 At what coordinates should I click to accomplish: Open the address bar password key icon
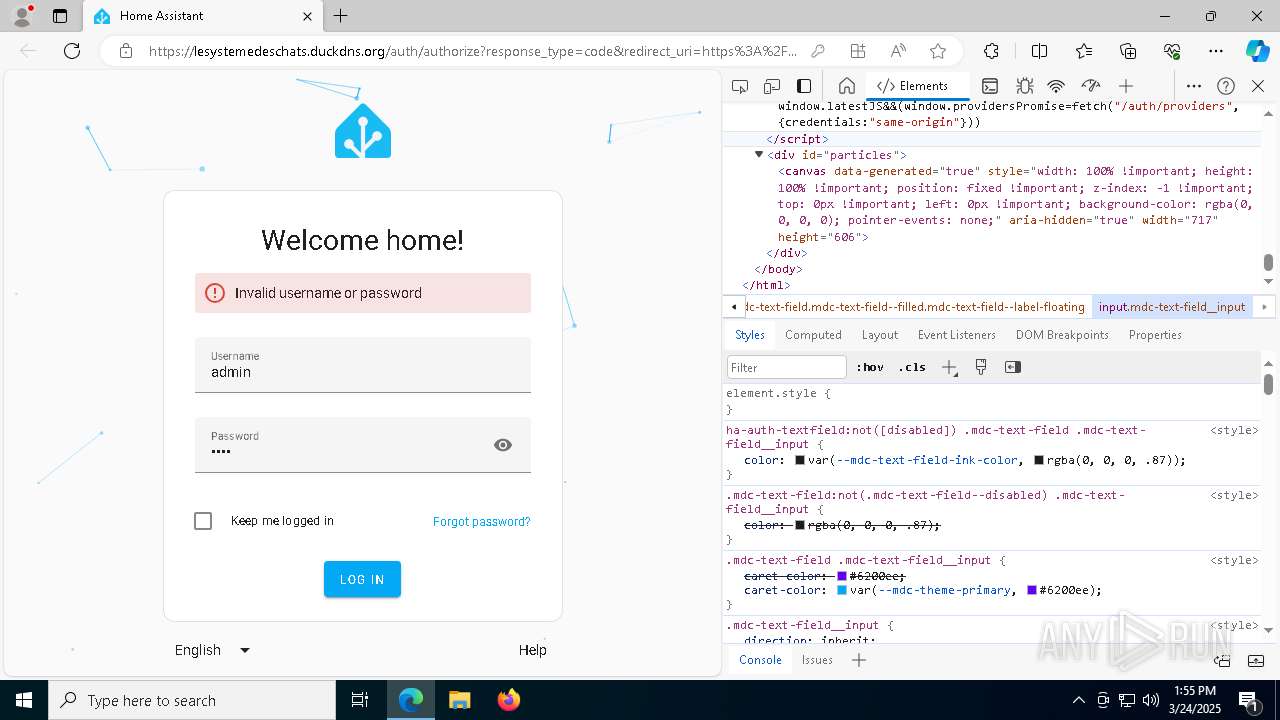818,51
